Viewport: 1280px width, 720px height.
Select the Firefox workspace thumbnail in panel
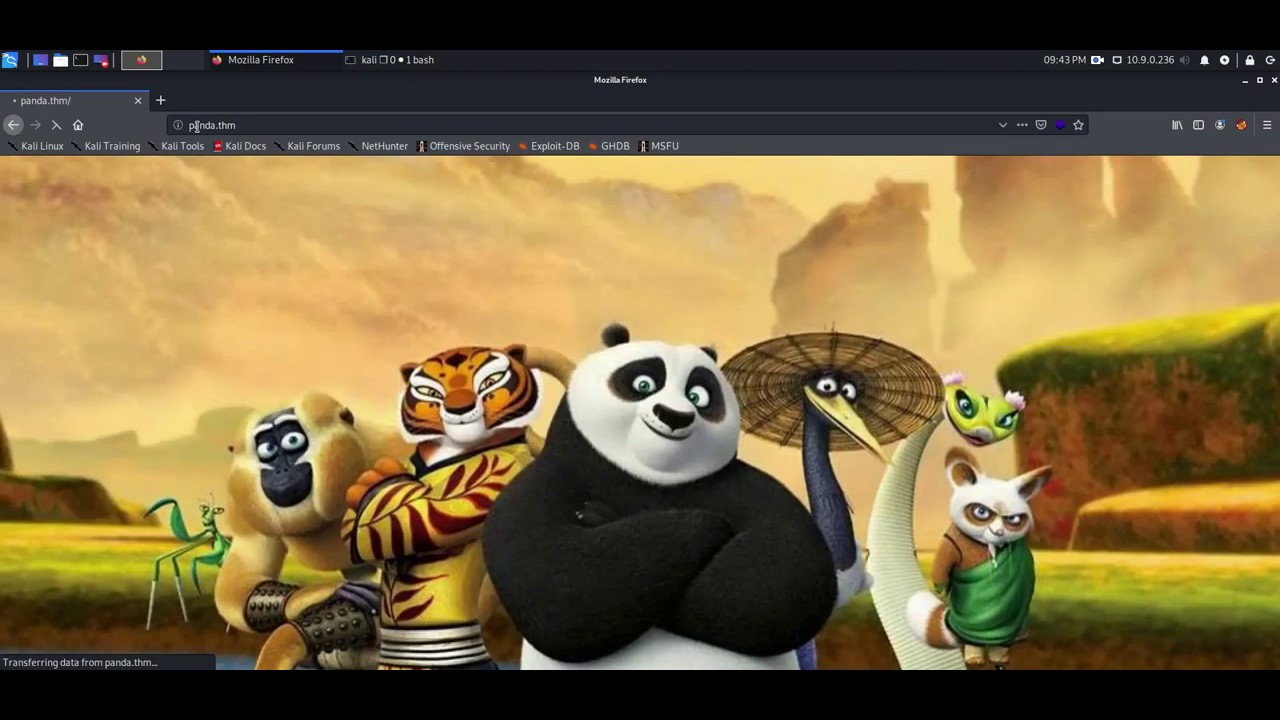coord(141,60)
